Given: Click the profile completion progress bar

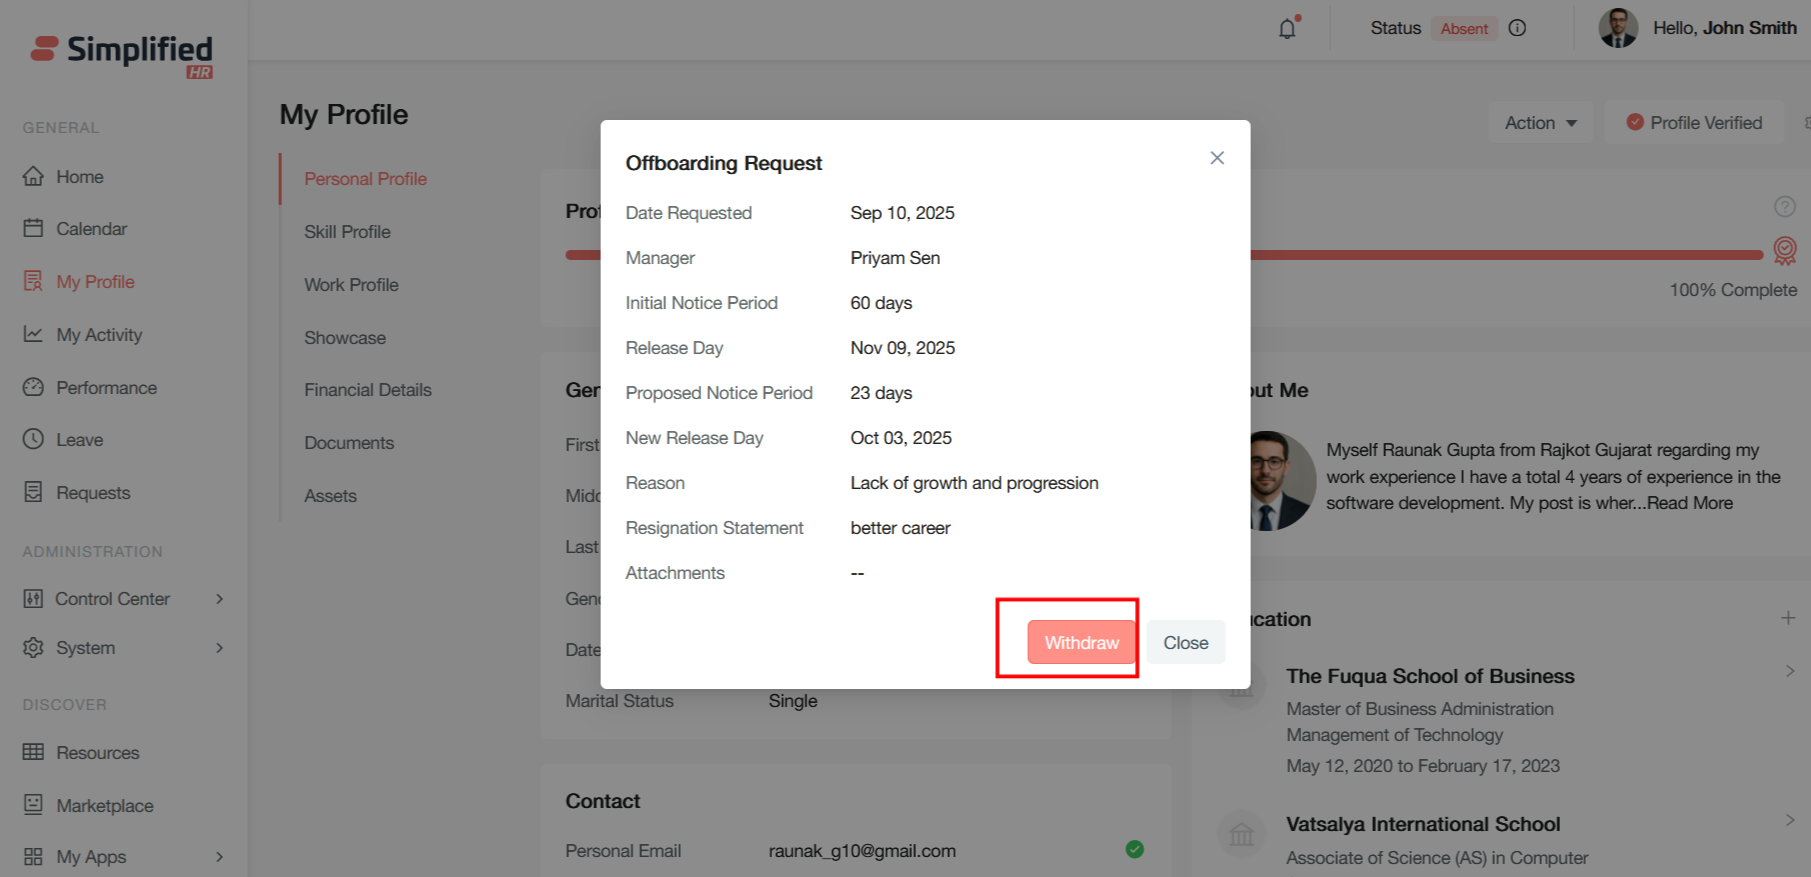Looking at the screenshot, I should pyautogui.click(x=1500, y=255).
